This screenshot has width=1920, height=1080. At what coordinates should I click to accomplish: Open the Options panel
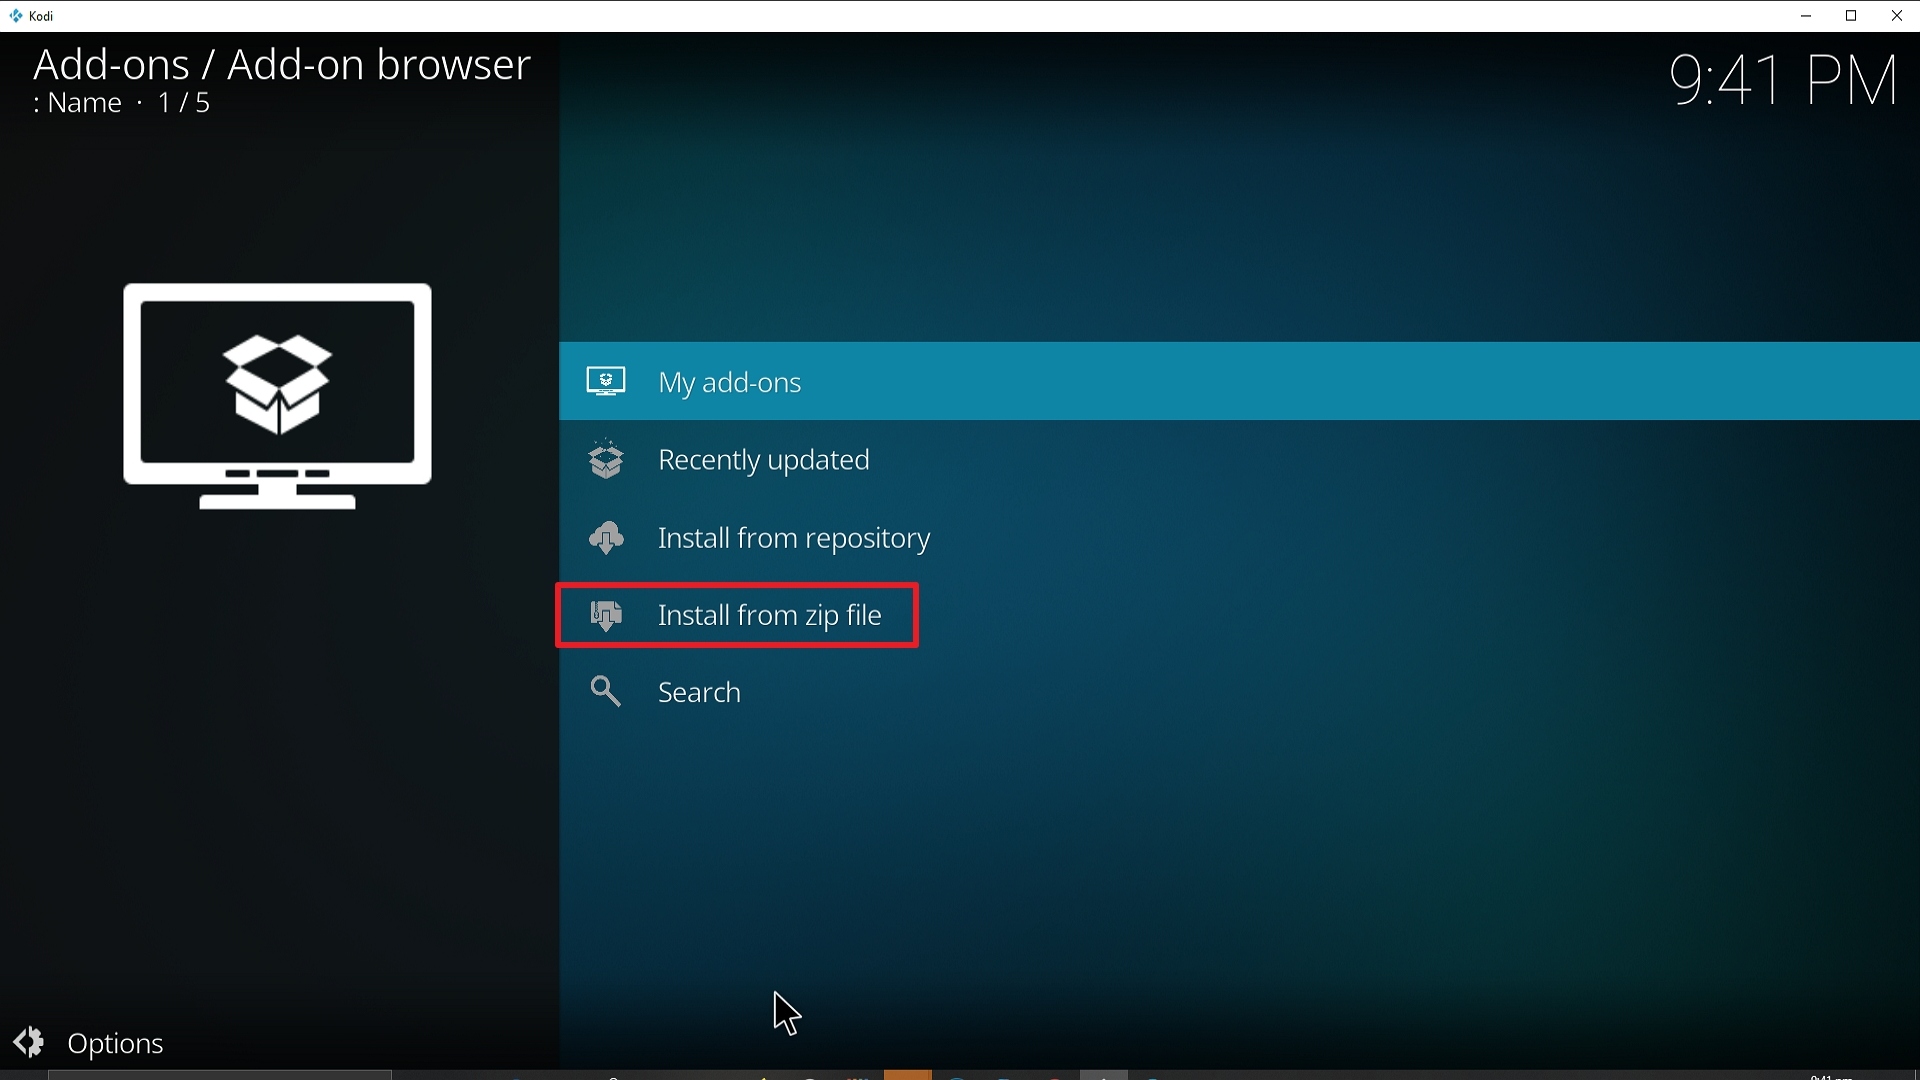click(x=89, y=1043)
